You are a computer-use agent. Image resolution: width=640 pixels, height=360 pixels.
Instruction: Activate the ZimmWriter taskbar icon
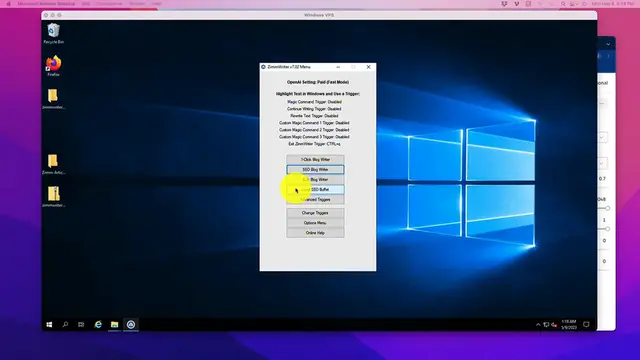(131, 324)
